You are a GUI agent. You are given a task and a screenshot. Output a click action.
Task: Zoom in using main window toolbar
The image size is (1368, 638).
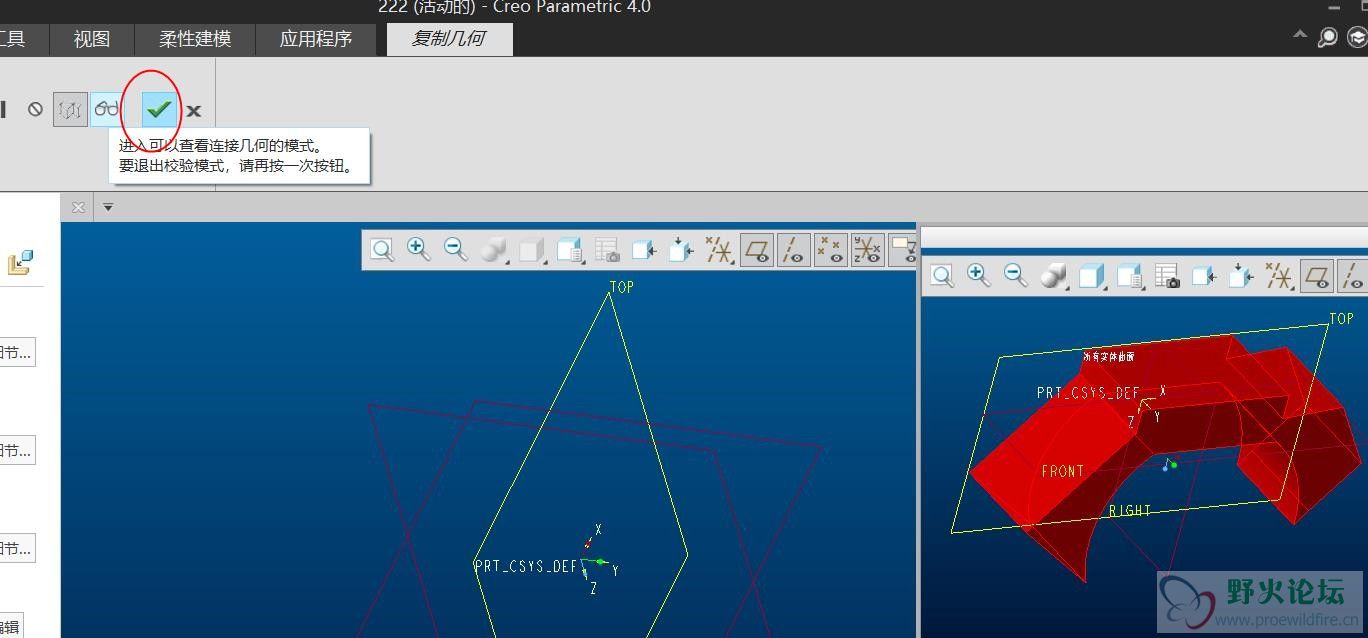click(x=419, y=250)
